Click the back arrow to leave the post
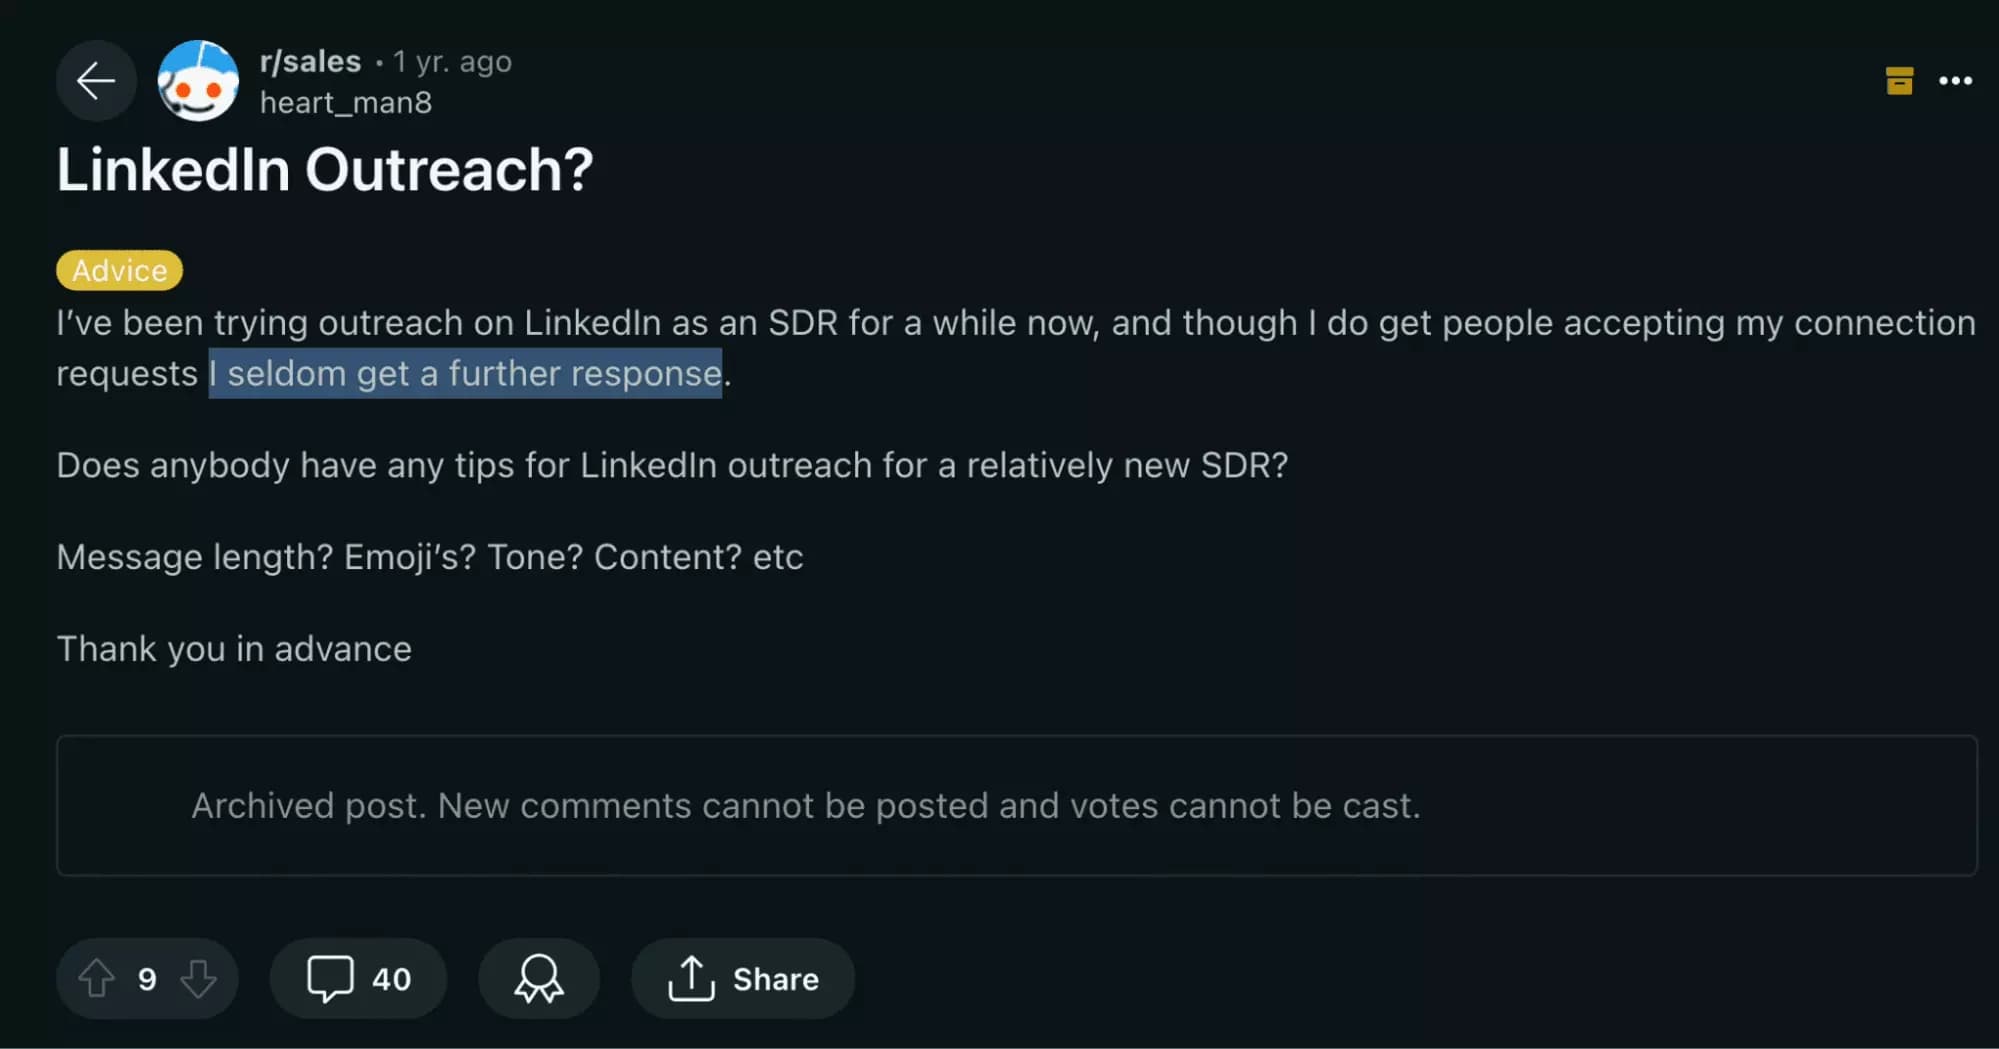This screenshot has height=1049, width=1999. coord(96,81)
